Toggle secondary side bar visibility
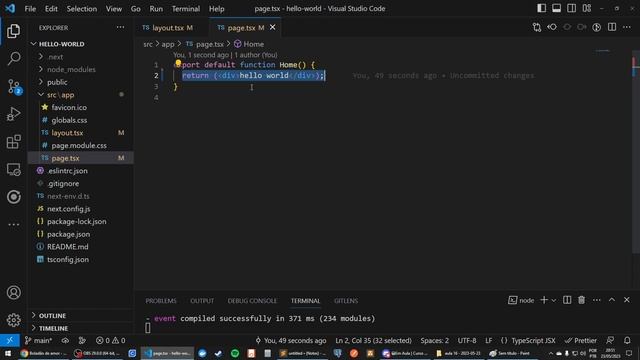Screen dimensions: 640x360 571,8
